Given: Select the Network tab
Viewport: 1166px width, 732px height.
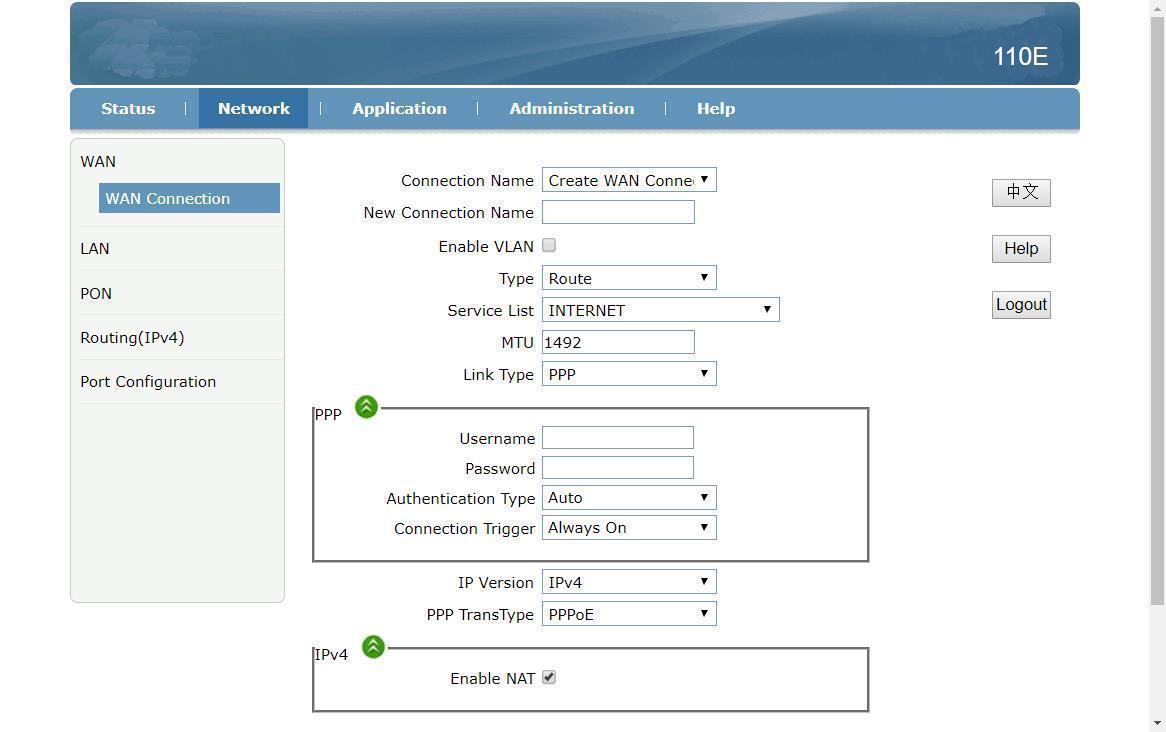Looking at the screenshot, I should coord(254,109).
